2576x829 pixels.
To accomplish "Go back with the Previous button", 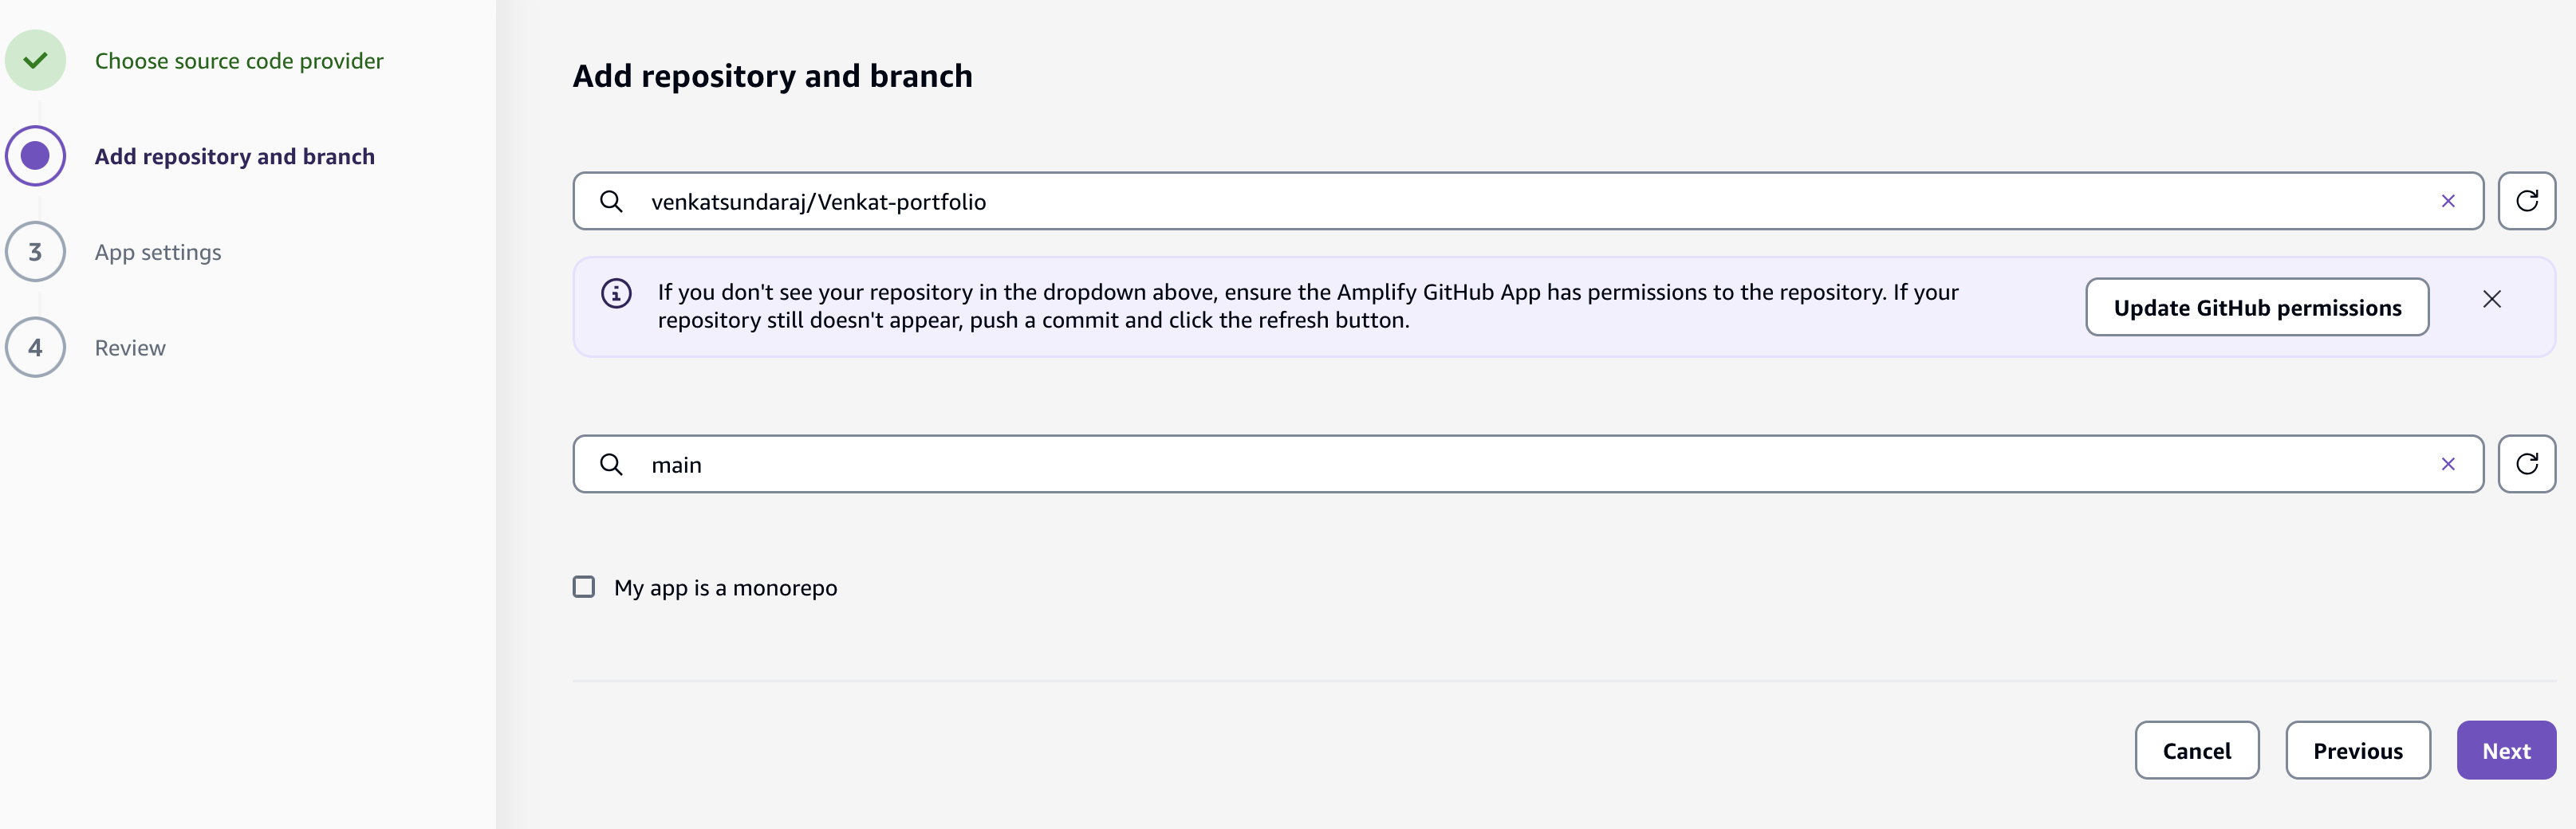I will [2357, 750].
